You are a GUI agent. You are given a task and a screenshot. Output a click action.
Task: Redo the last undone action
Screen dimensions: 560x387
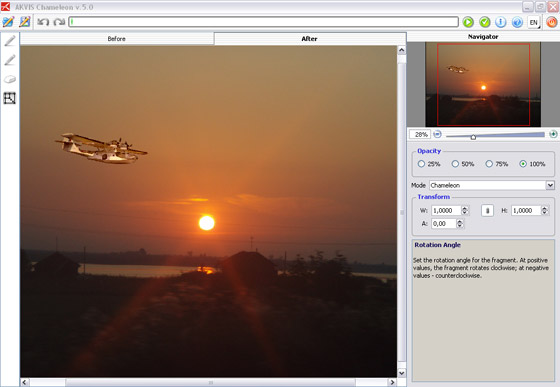[x=59, y=22]
